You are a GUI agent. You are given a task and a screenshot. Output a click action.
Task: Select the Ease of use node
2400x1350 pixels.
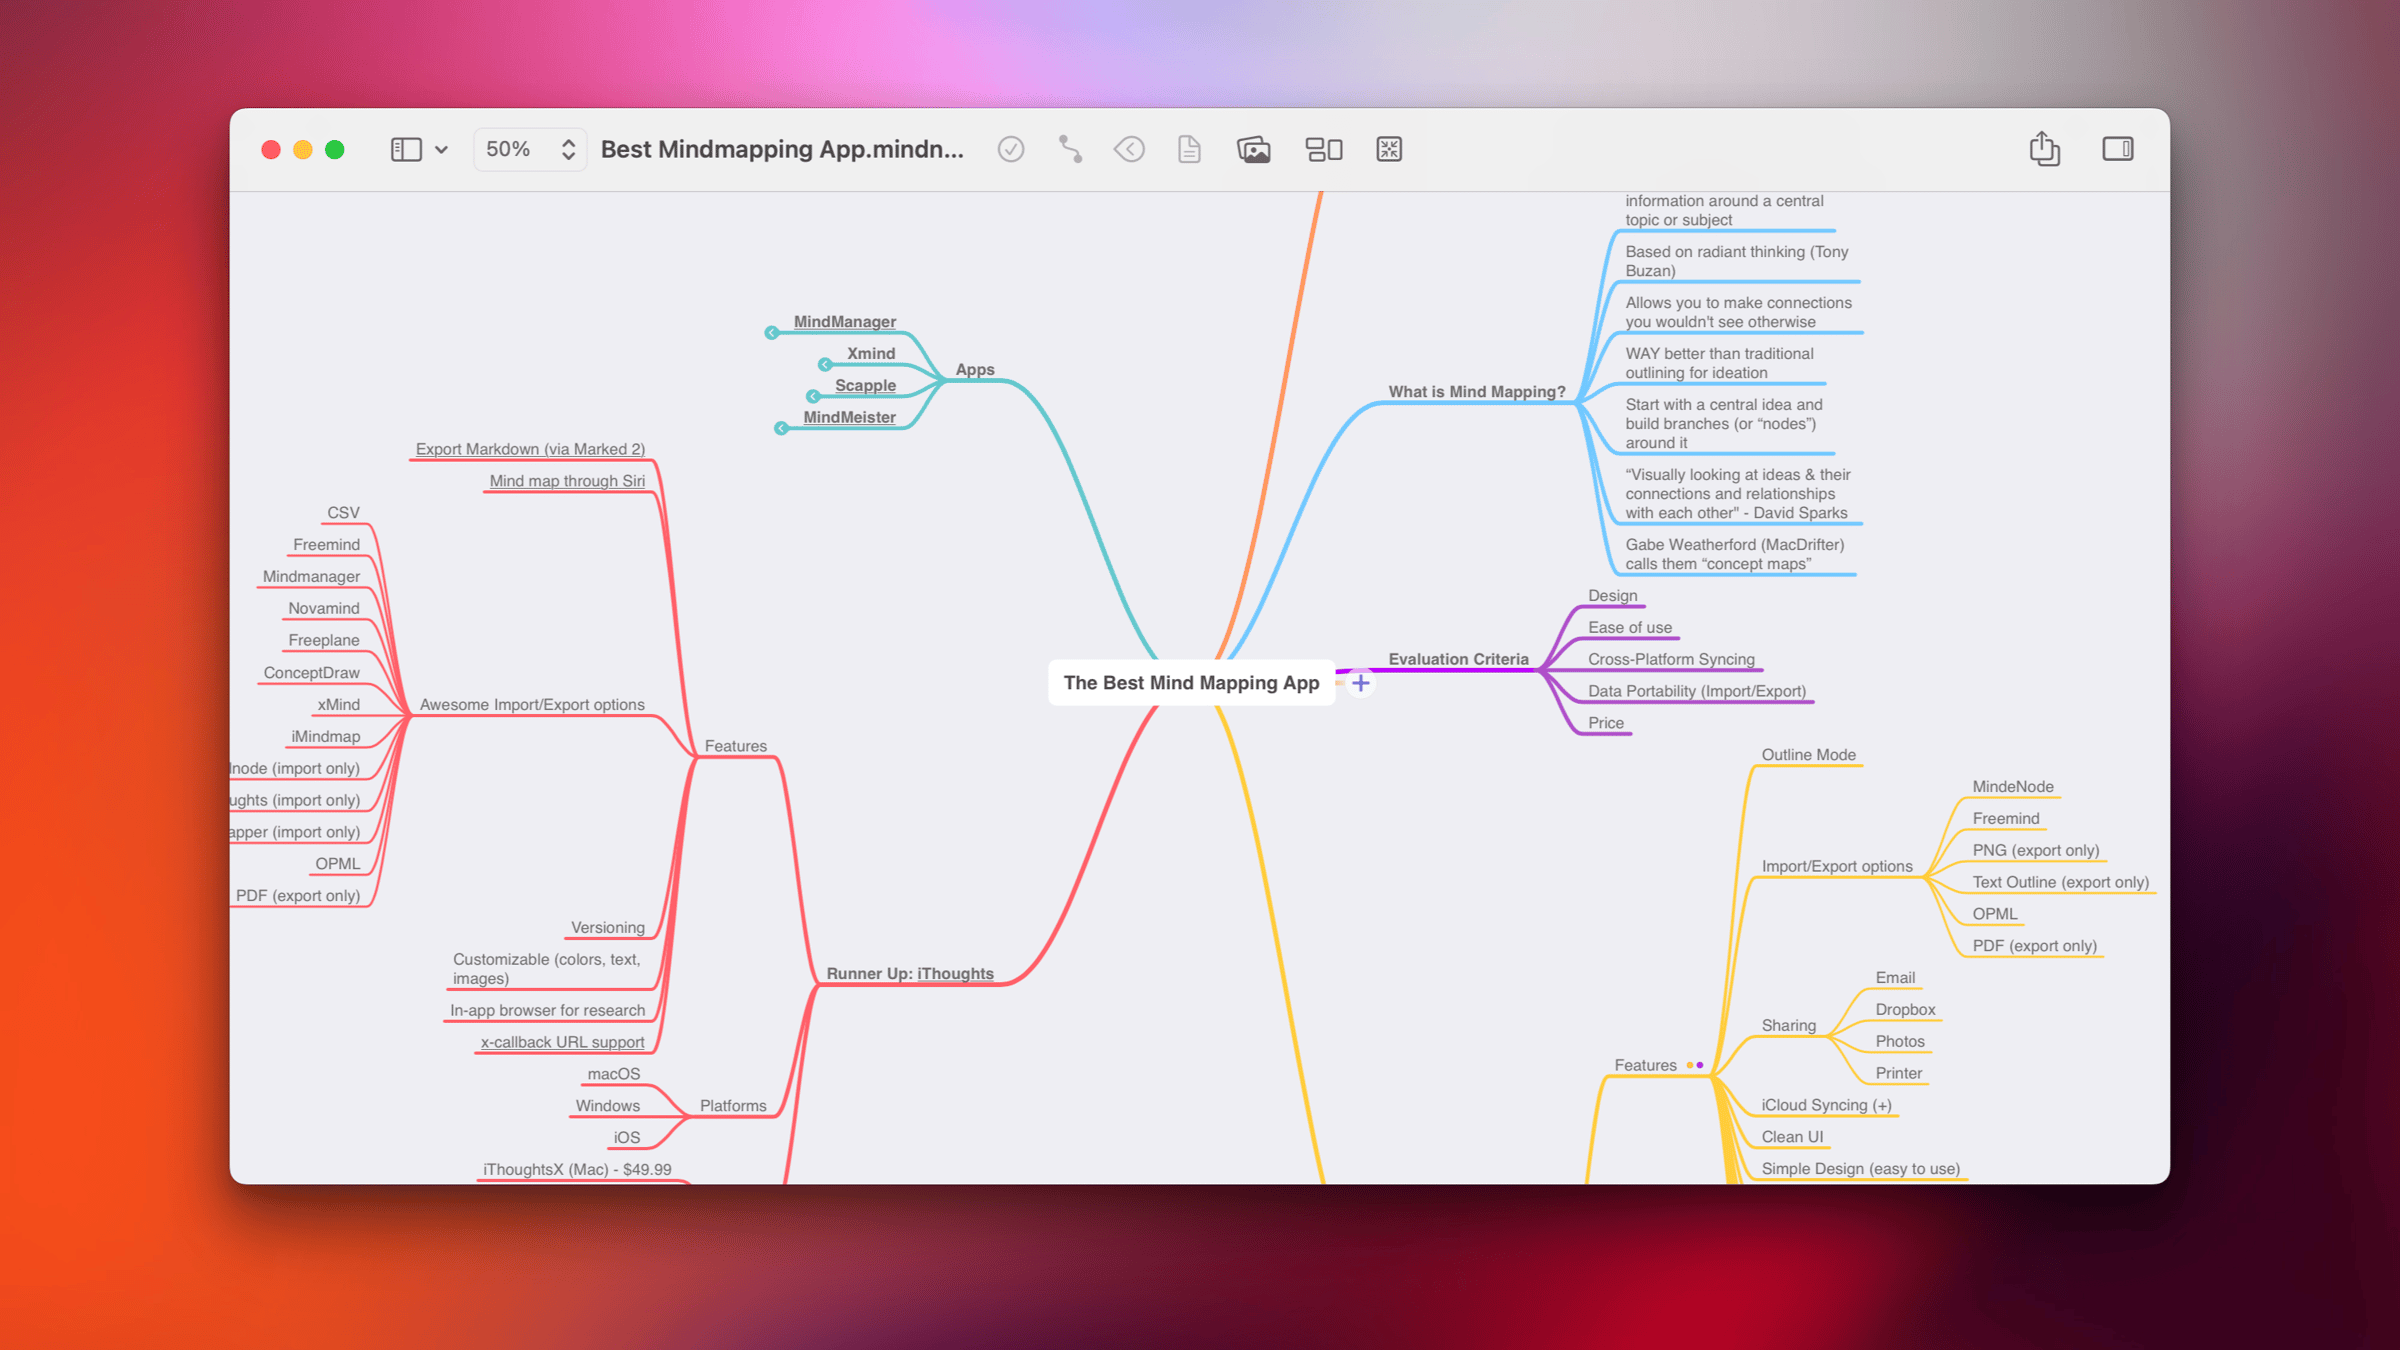point(1629,628)
